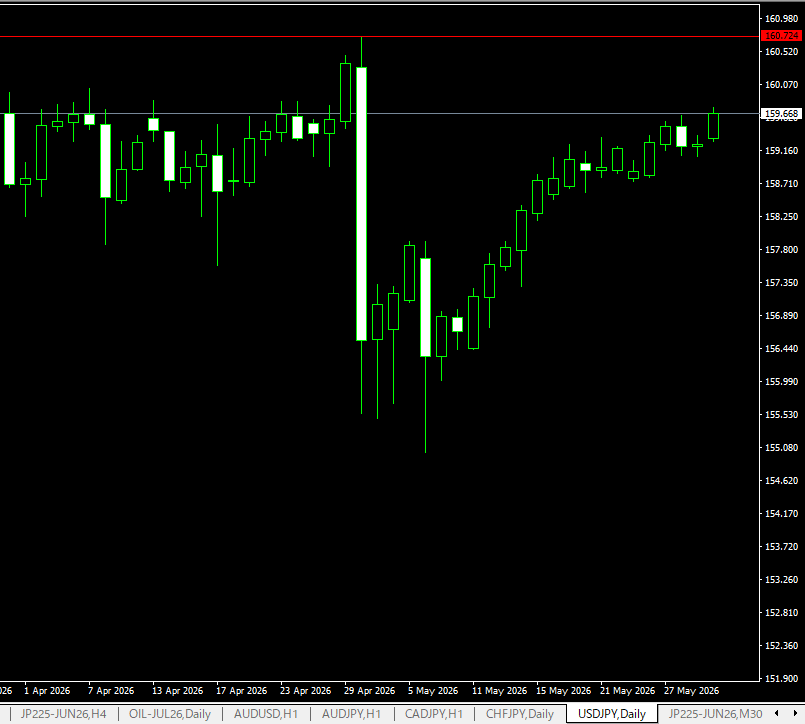805x724 pixels.
Task: Click the 29 Apr 2026 date label
Action: tap(370, 691)
